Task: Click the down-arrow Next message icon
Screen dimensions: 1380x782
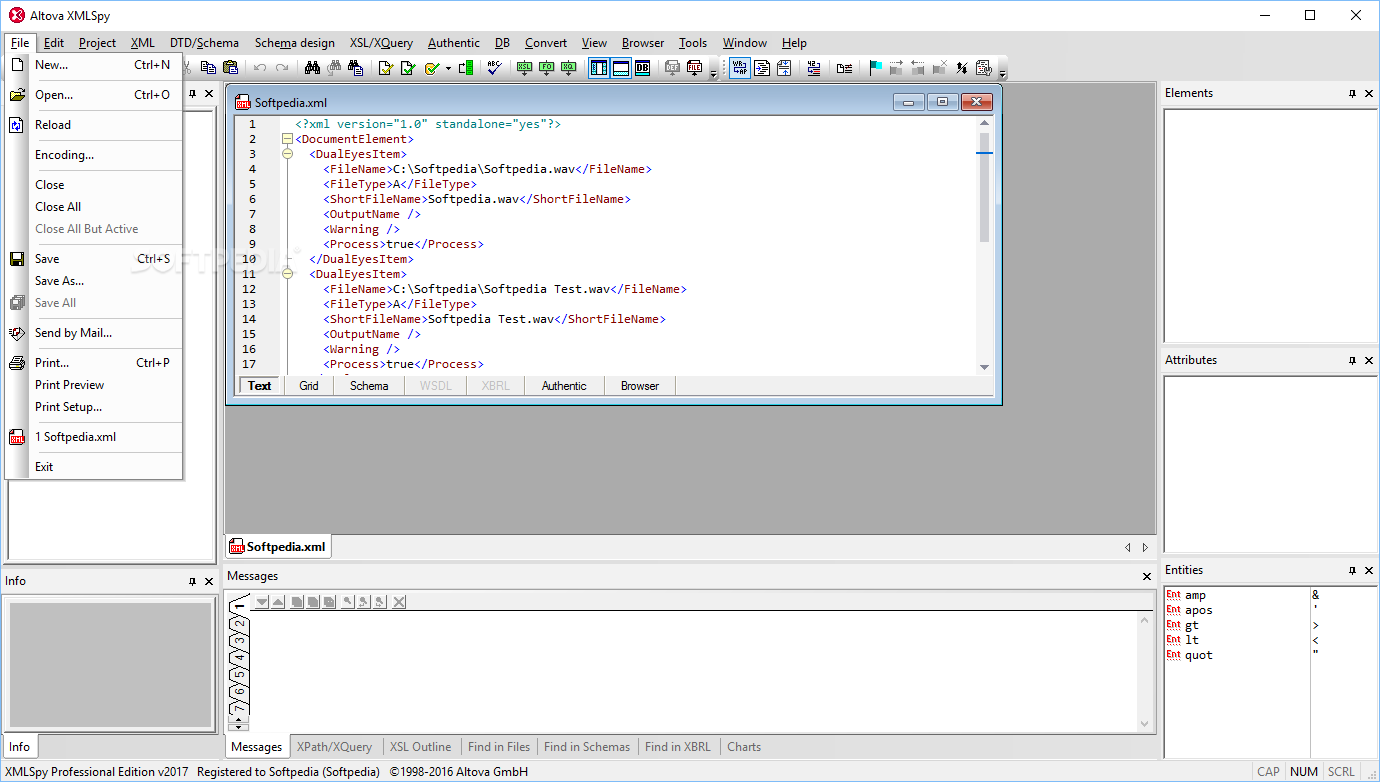Action: [261, 601]
